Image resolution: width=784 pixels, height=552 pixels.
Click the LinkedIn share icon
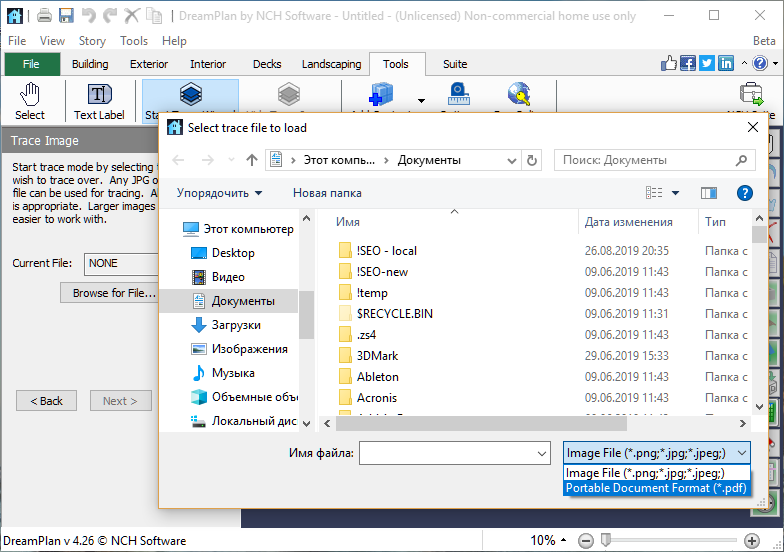[726, 63]
